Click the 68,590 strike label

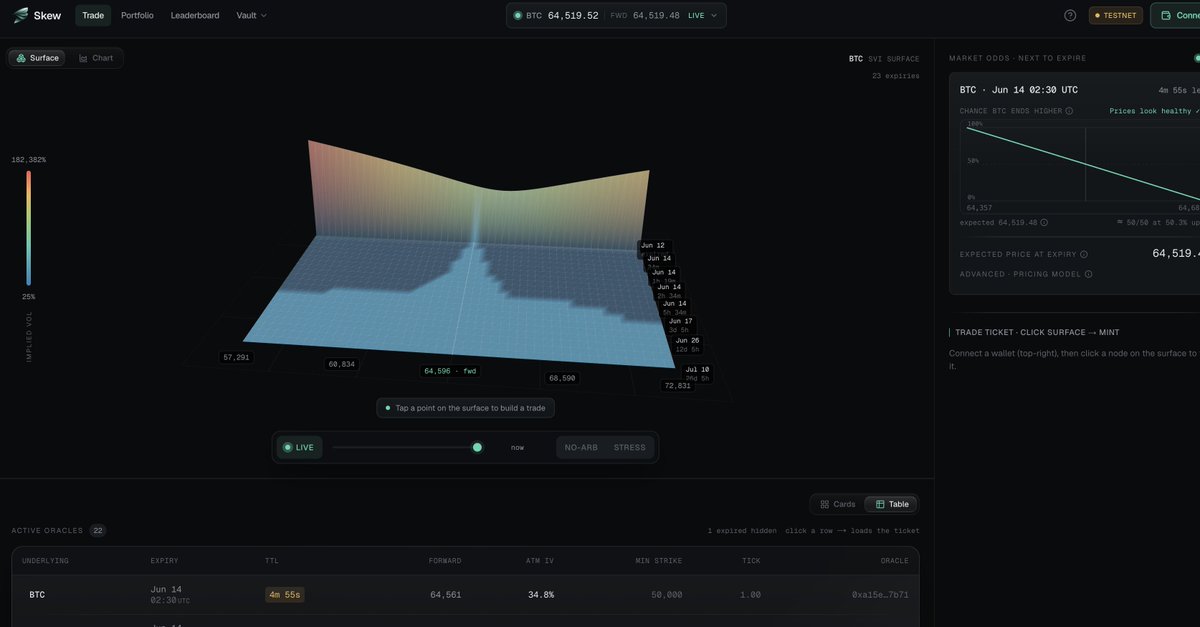tap(561, 378)
